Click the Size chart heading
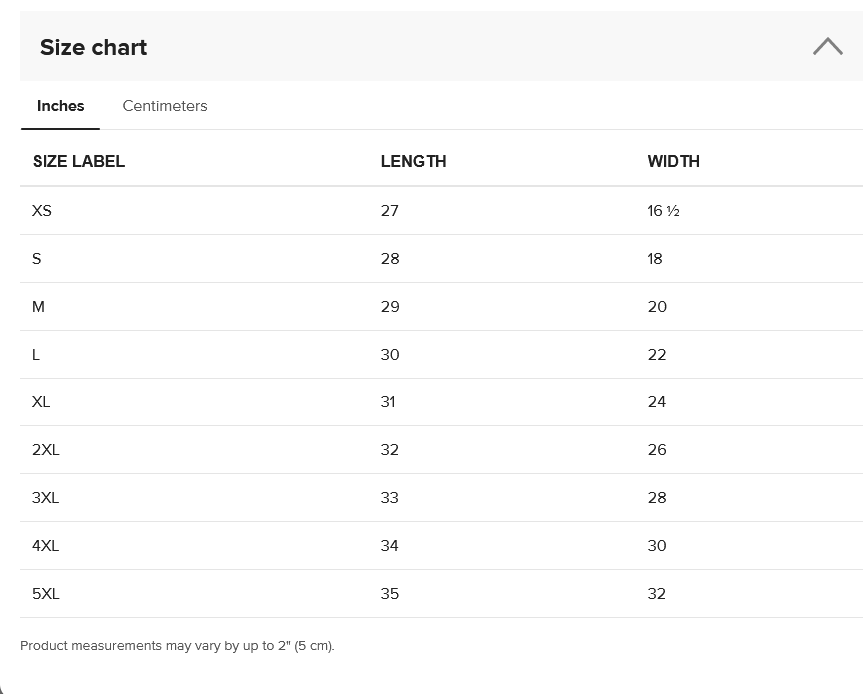The width and height of the screenshot is (865, 694). [94, 47]
